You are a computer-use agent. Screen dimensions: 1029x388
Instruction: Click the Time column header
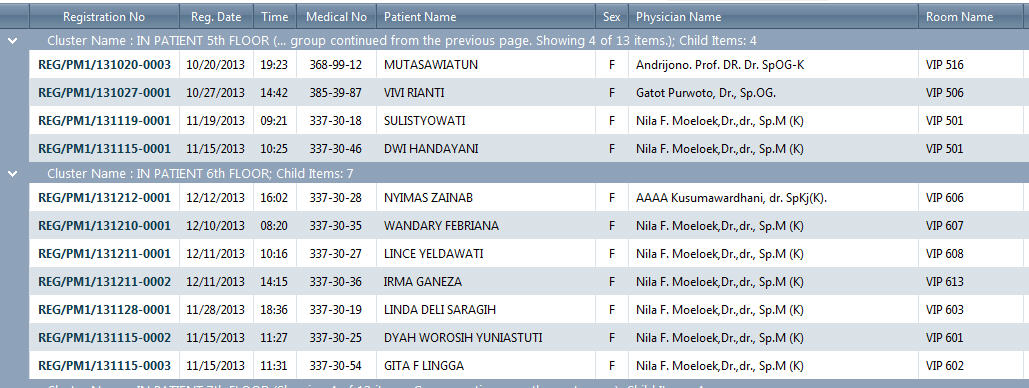coord(274,16)
